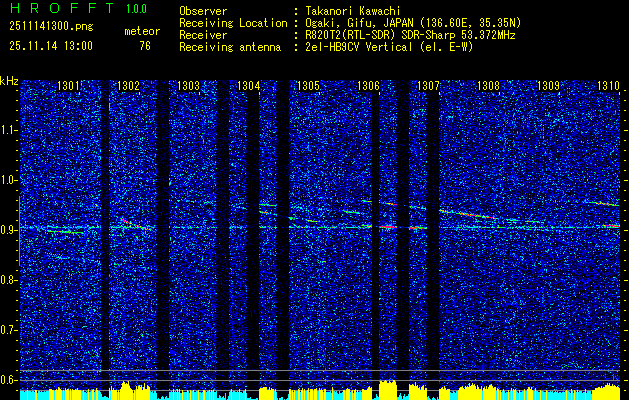Click the long sloped echo trace below 1308
Viewport: 629px width, 400px height.
[x=469, y=215]
